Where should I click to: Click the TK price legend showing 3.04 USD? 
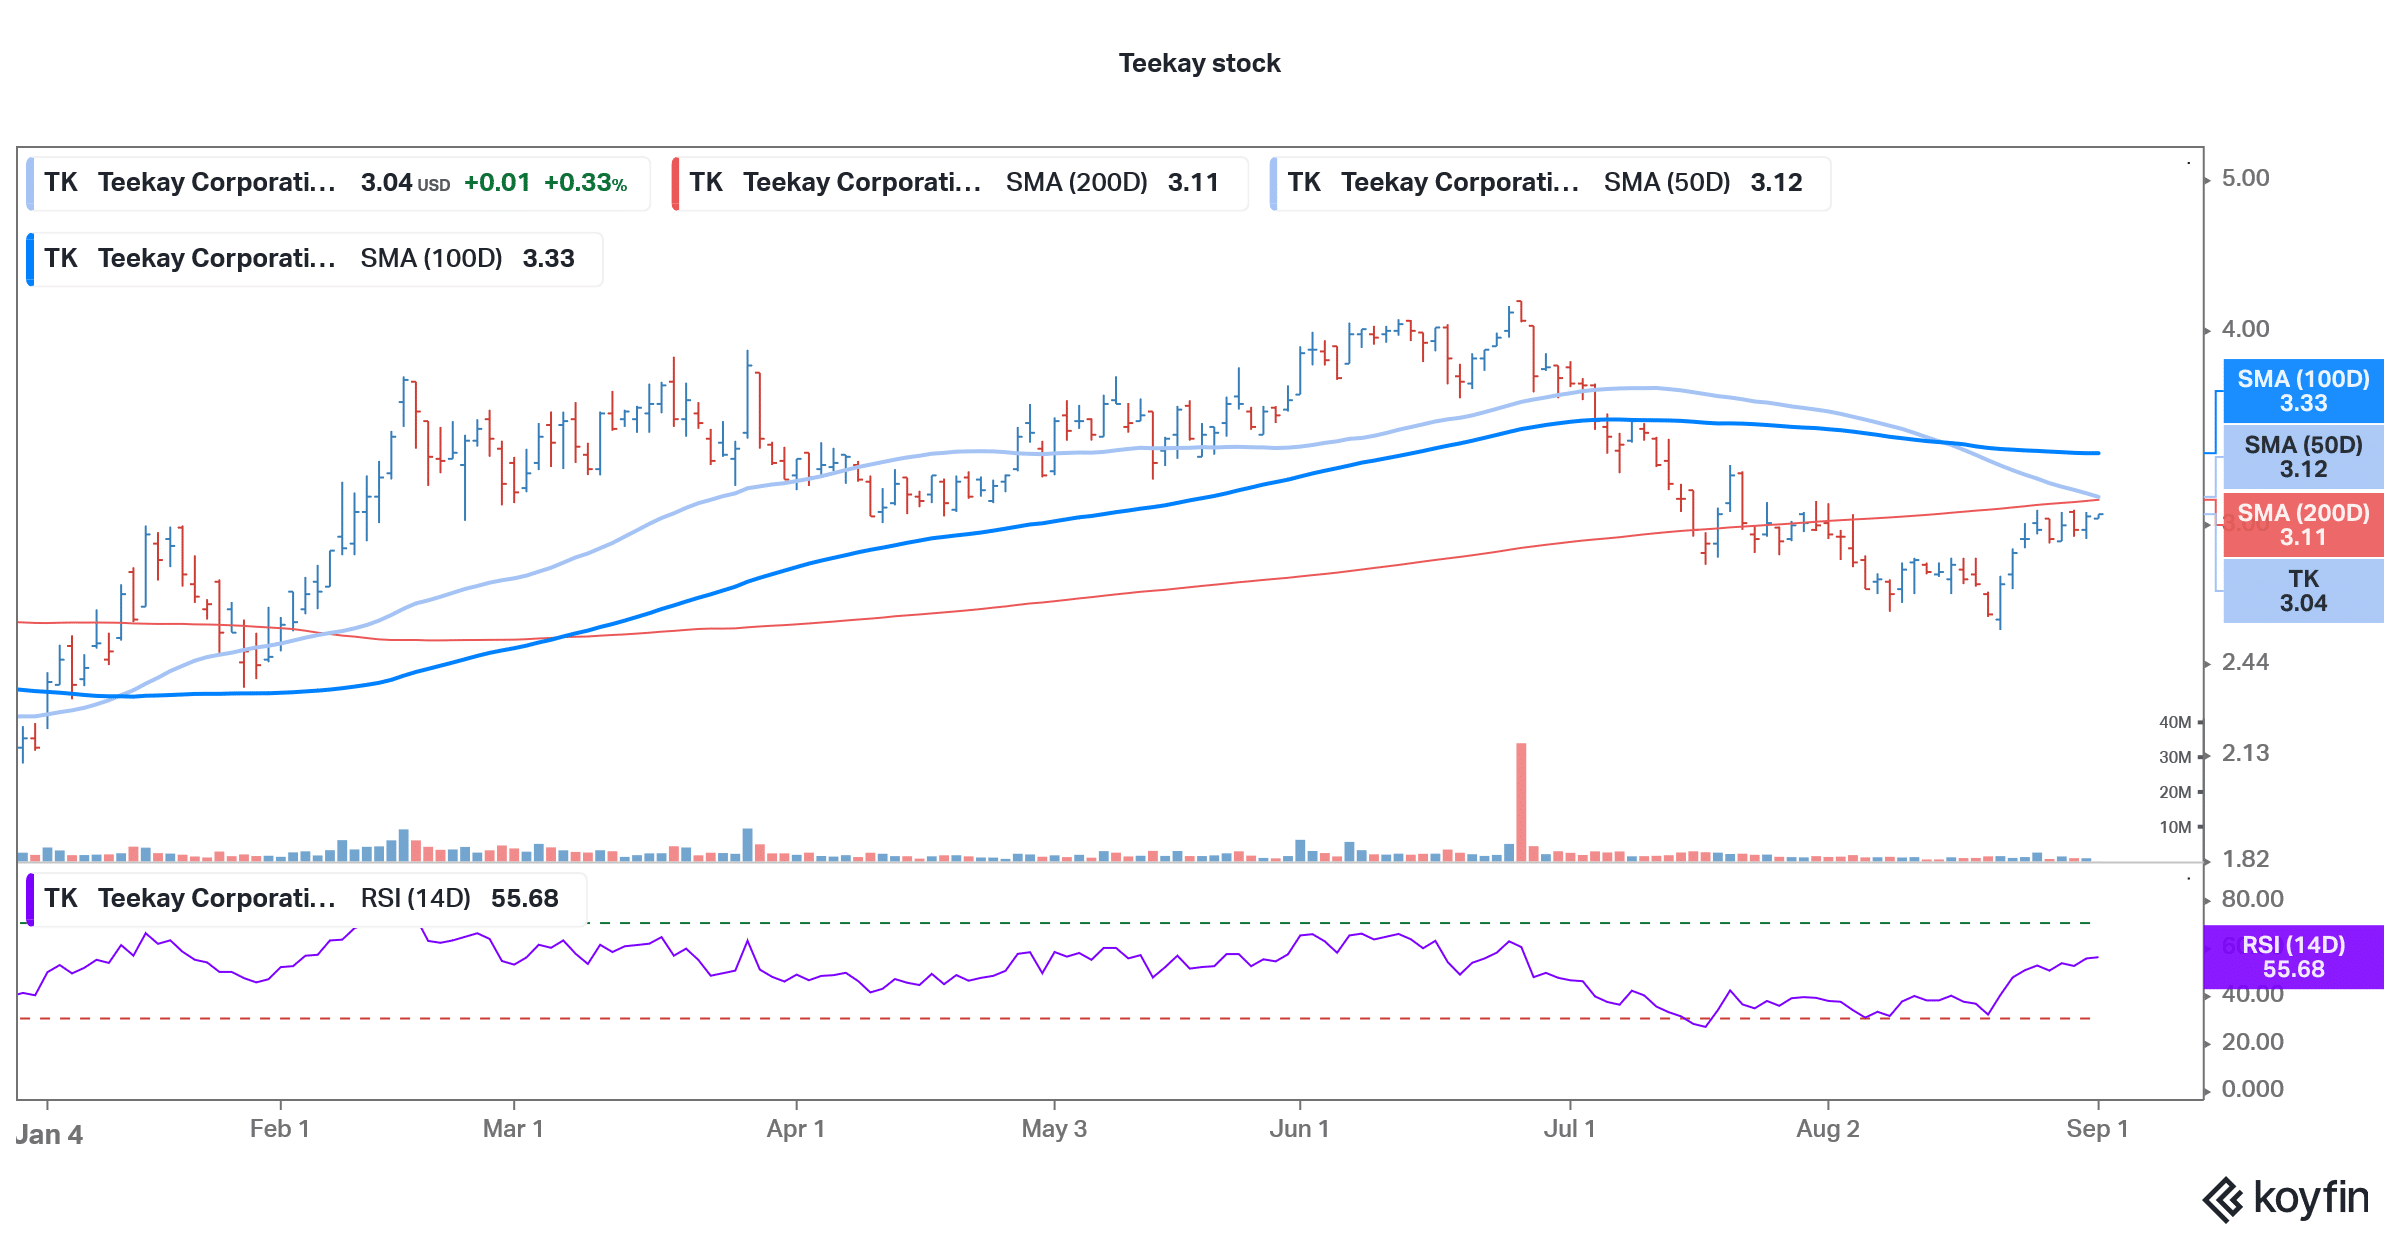pos(338,183)
